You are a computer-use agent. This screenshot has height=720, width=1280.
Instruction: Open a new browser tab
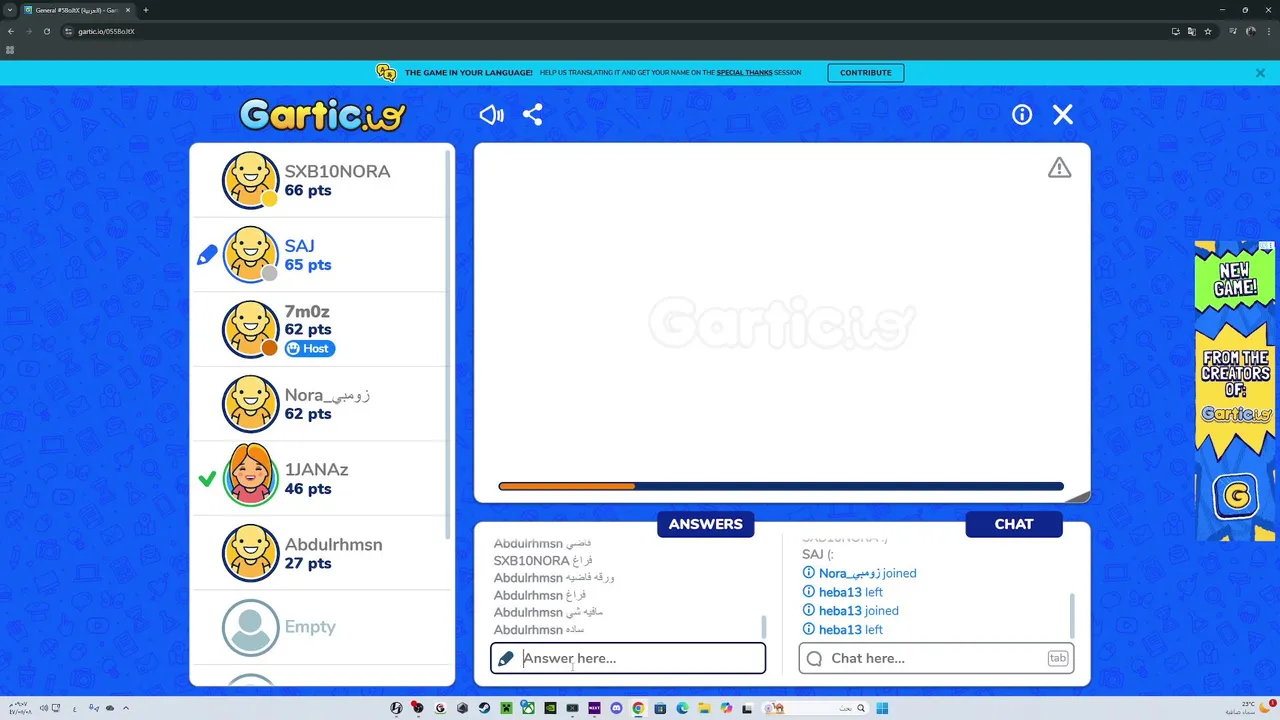(x=146, y=10)
